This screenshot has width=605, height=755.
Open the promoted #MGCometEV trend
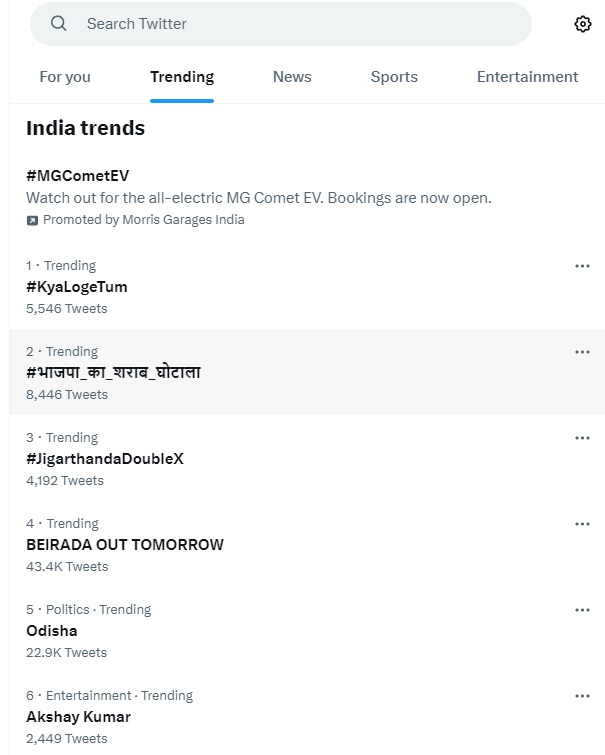pos(78,176)
